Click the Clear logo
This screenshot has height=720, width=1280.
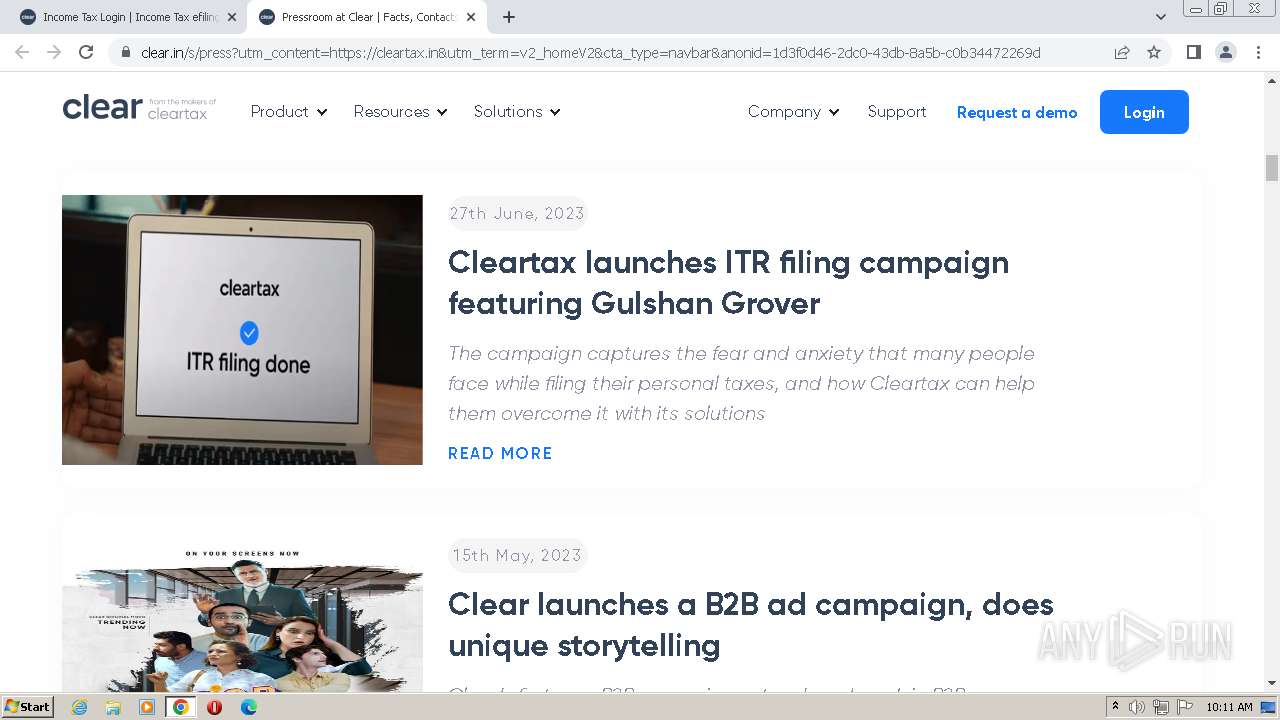click(x=139, y=109)
